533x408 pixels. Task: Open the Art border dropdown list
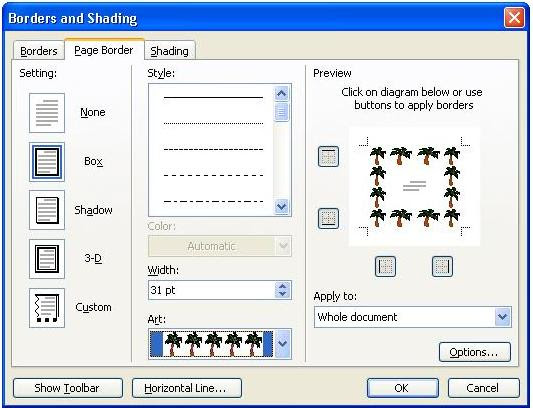pos(283,344)
